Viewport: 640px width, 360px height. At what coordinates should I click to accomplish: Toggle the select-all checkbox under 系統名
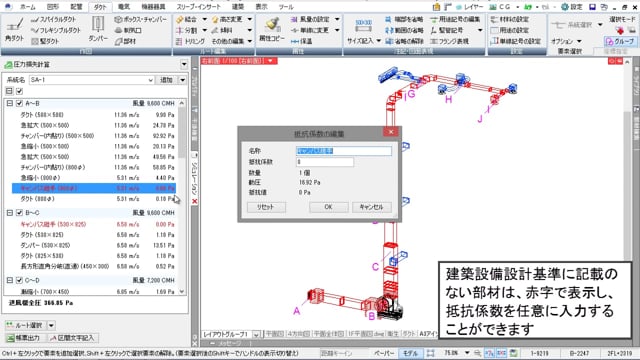click(19, 91)
